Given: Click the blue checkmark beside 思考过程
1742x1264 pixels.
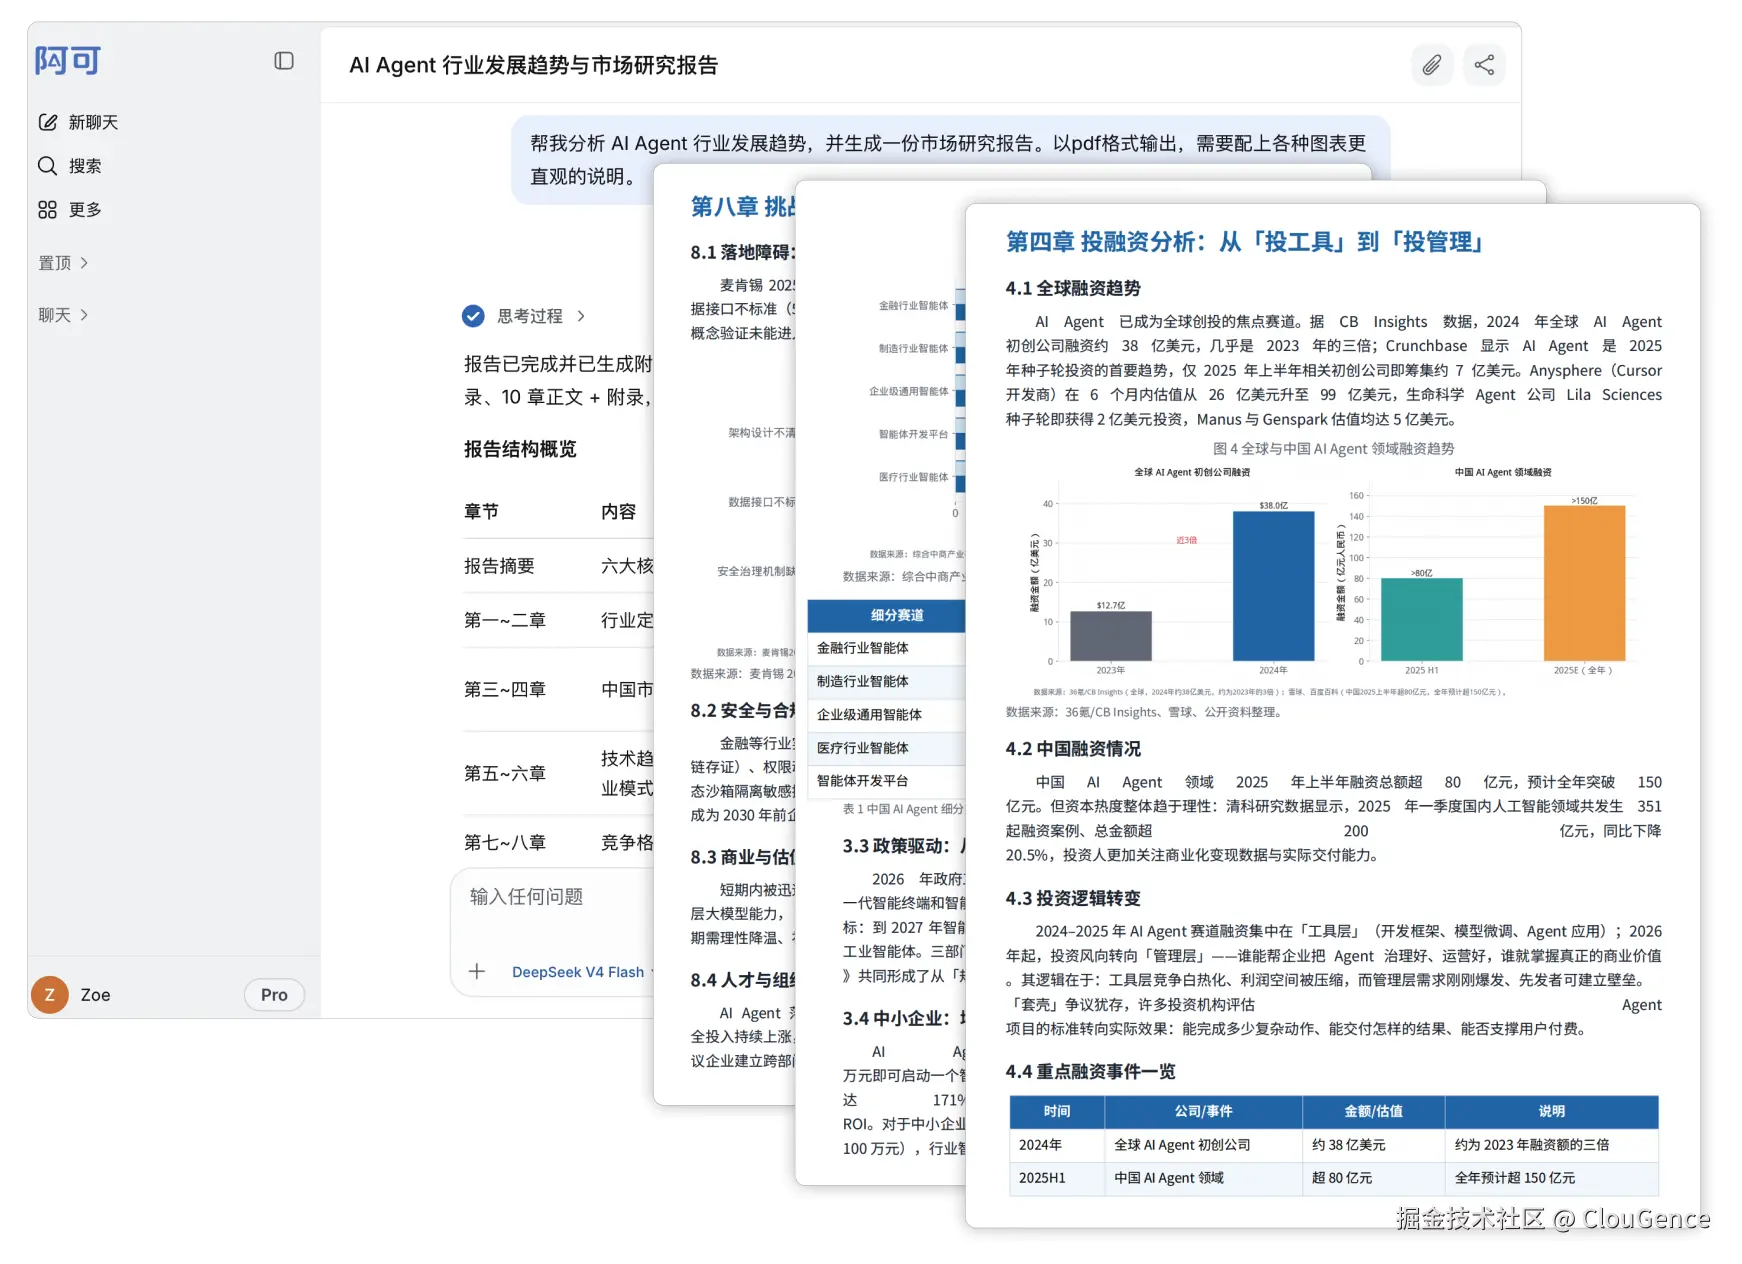Looking at the screenshot, I should tap(473, 316).
